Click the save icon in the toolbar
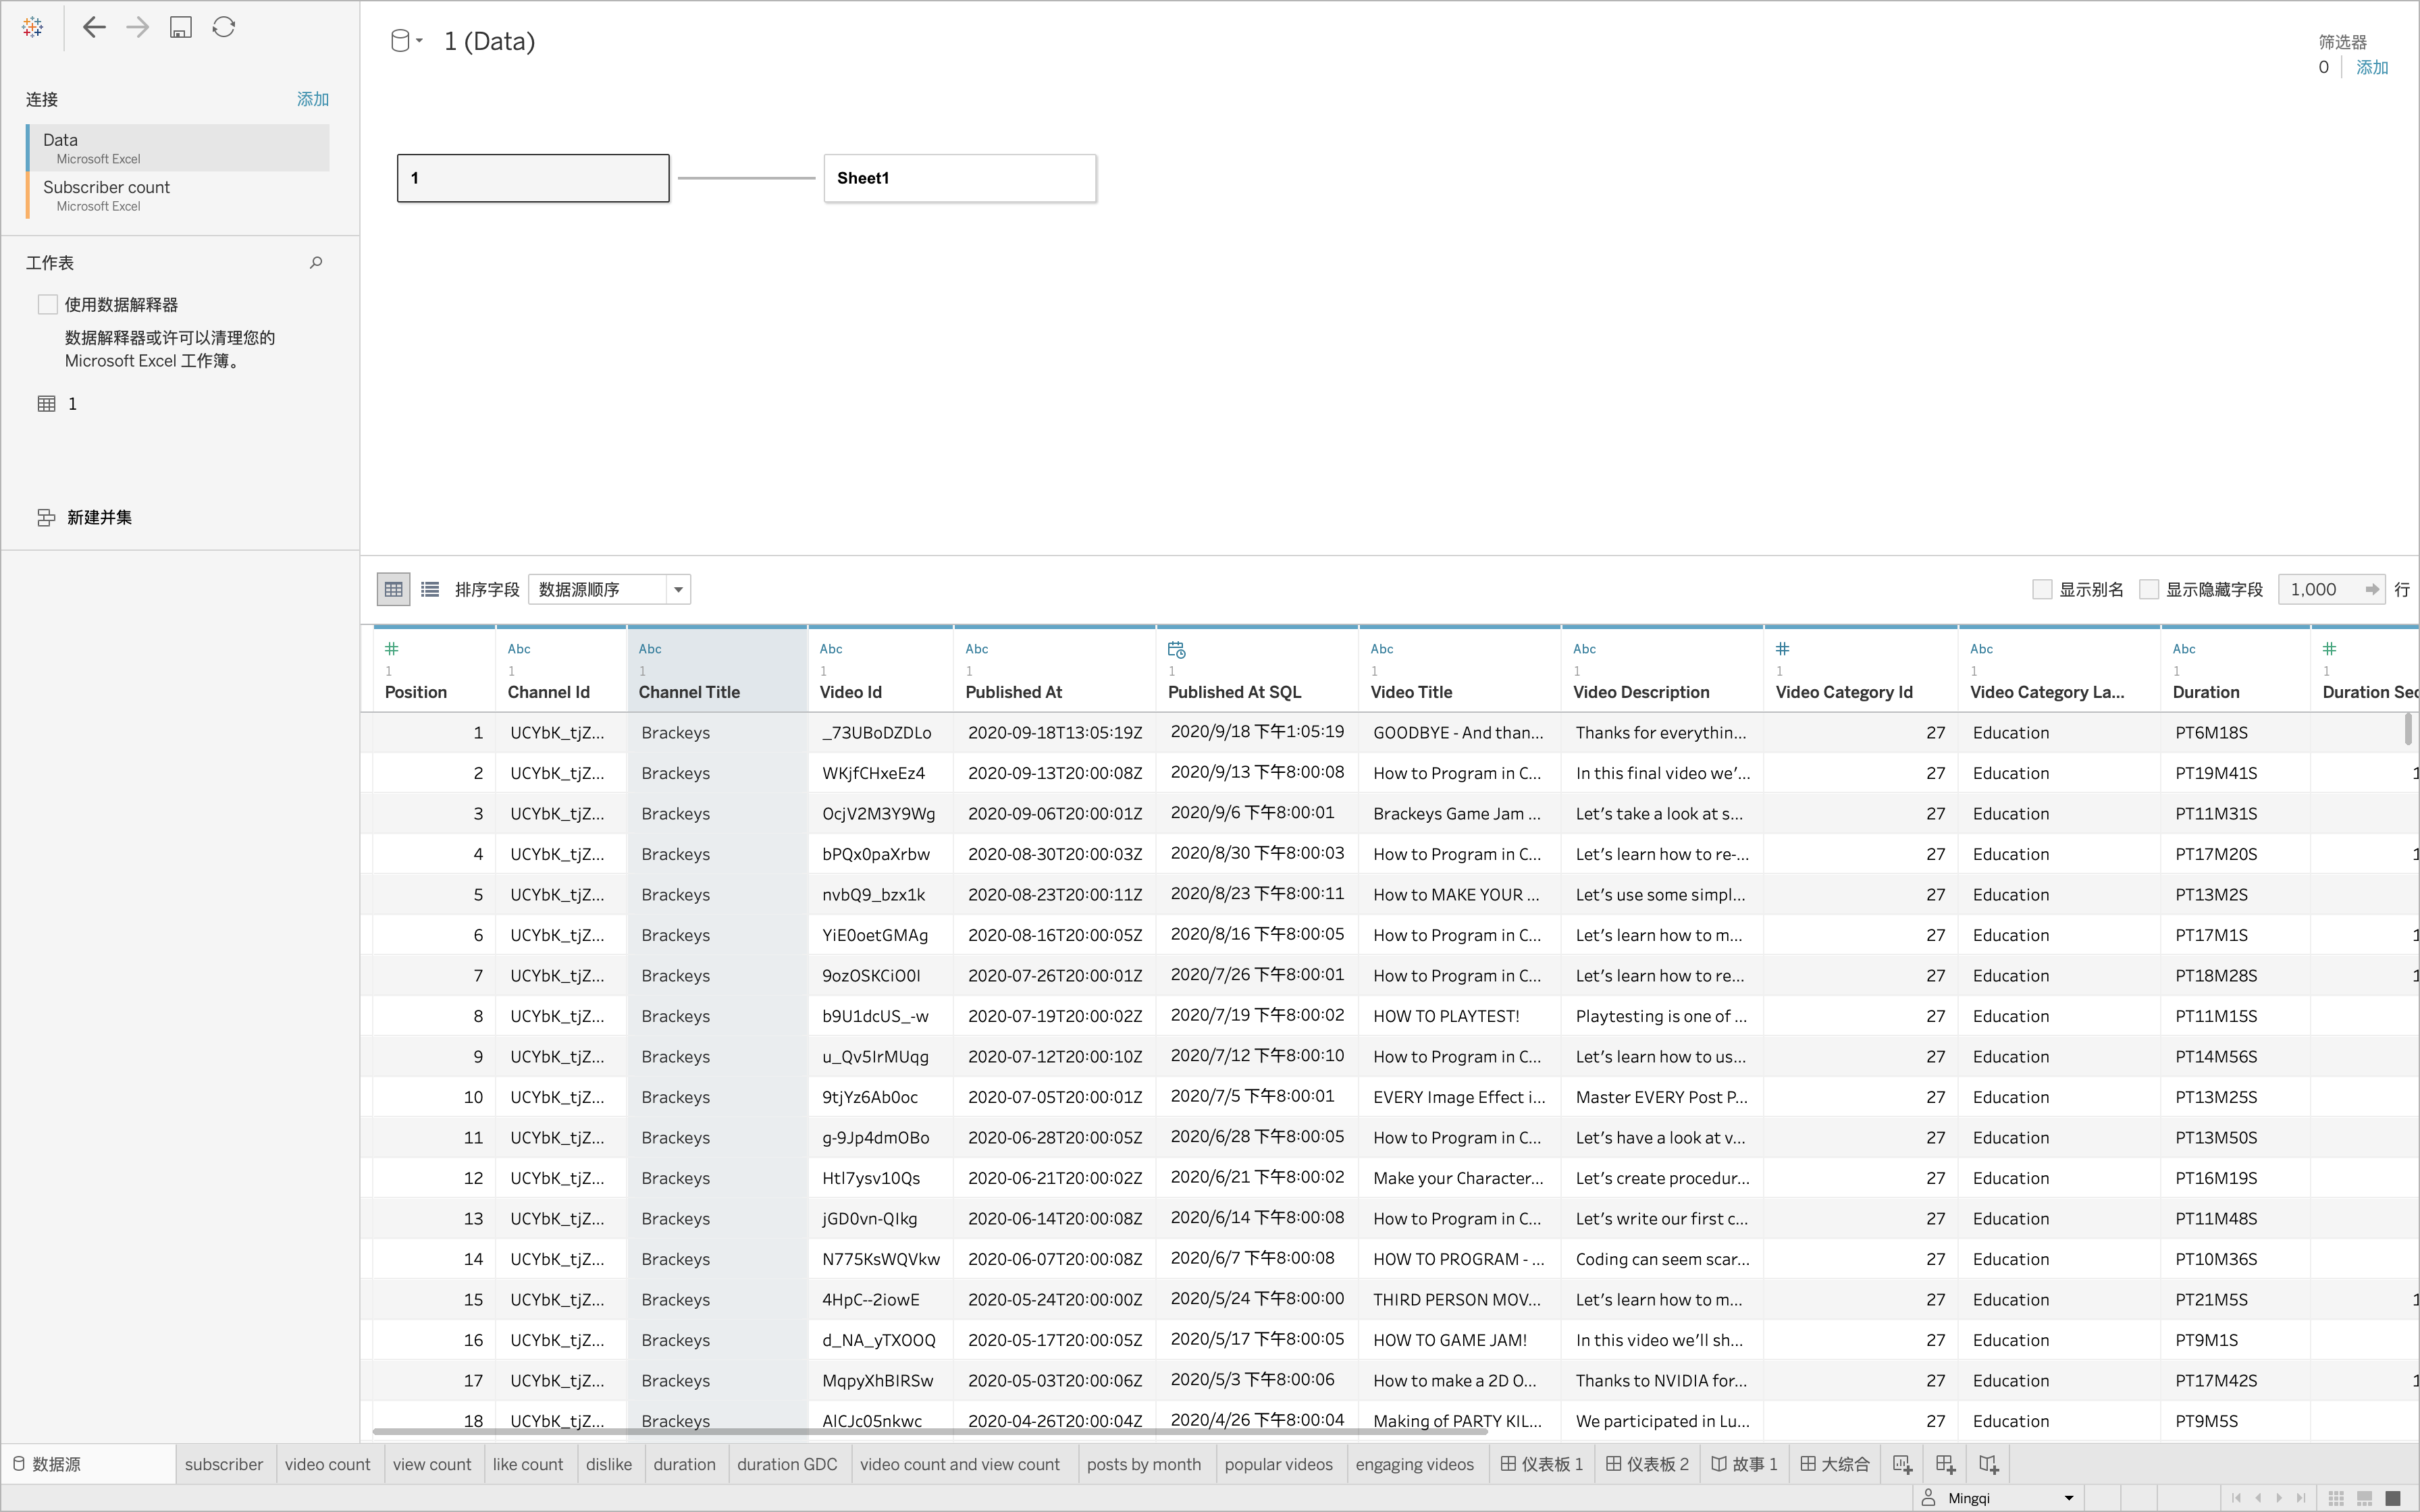 point(180,27)
